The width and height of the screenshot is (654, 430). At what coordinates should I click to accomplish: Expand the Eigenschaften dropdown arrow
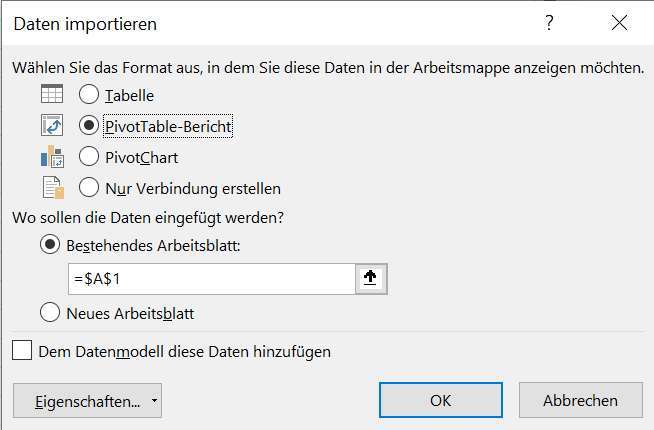(x=154, y=401)
